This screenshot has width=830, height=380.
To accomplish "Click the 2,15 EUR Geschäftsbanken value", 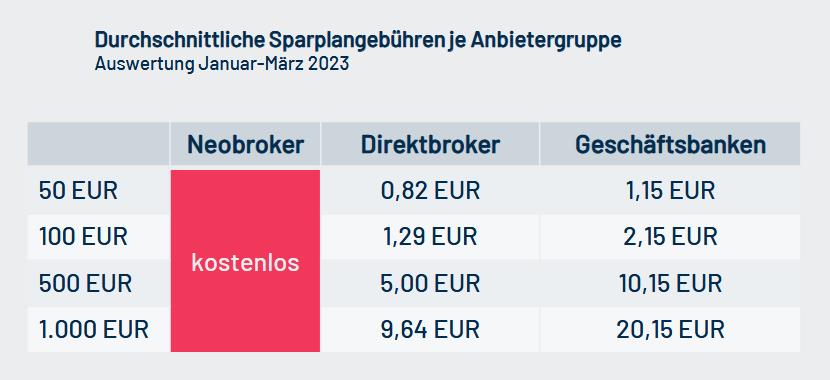I will click(670, 237).
